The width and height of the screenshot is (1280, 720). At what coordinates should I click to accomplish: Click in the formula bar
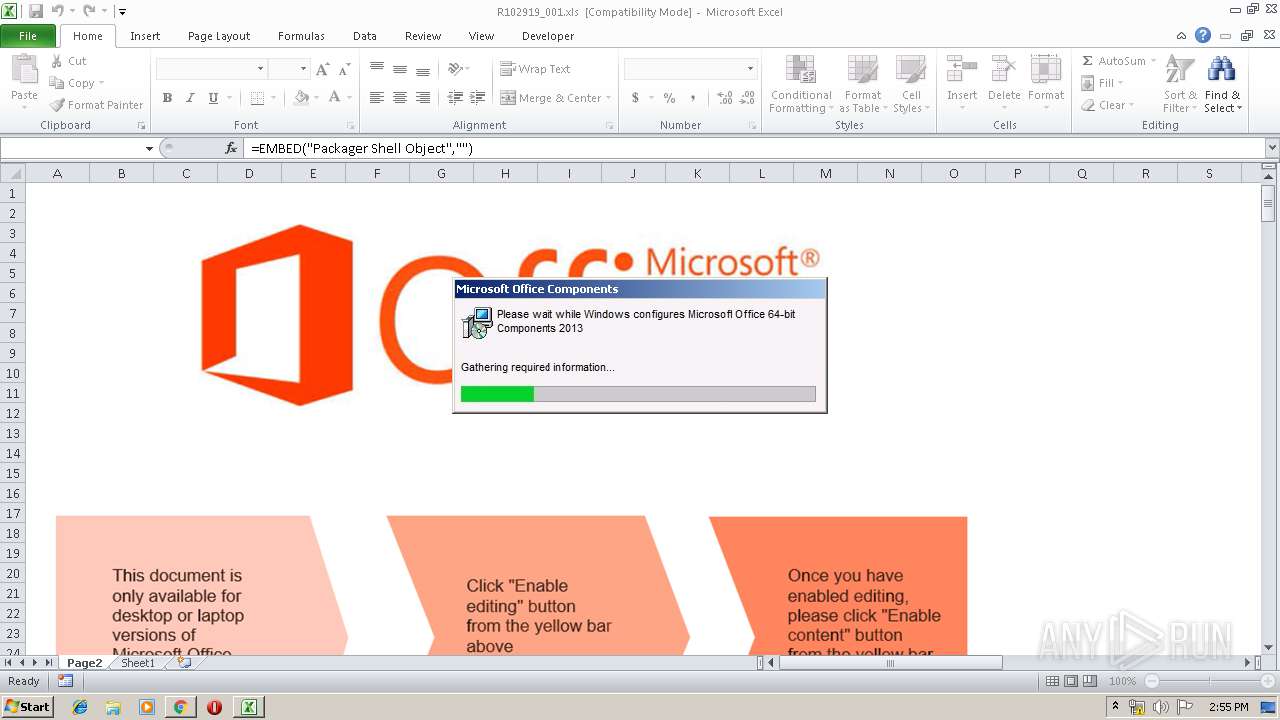coord(755,148)
